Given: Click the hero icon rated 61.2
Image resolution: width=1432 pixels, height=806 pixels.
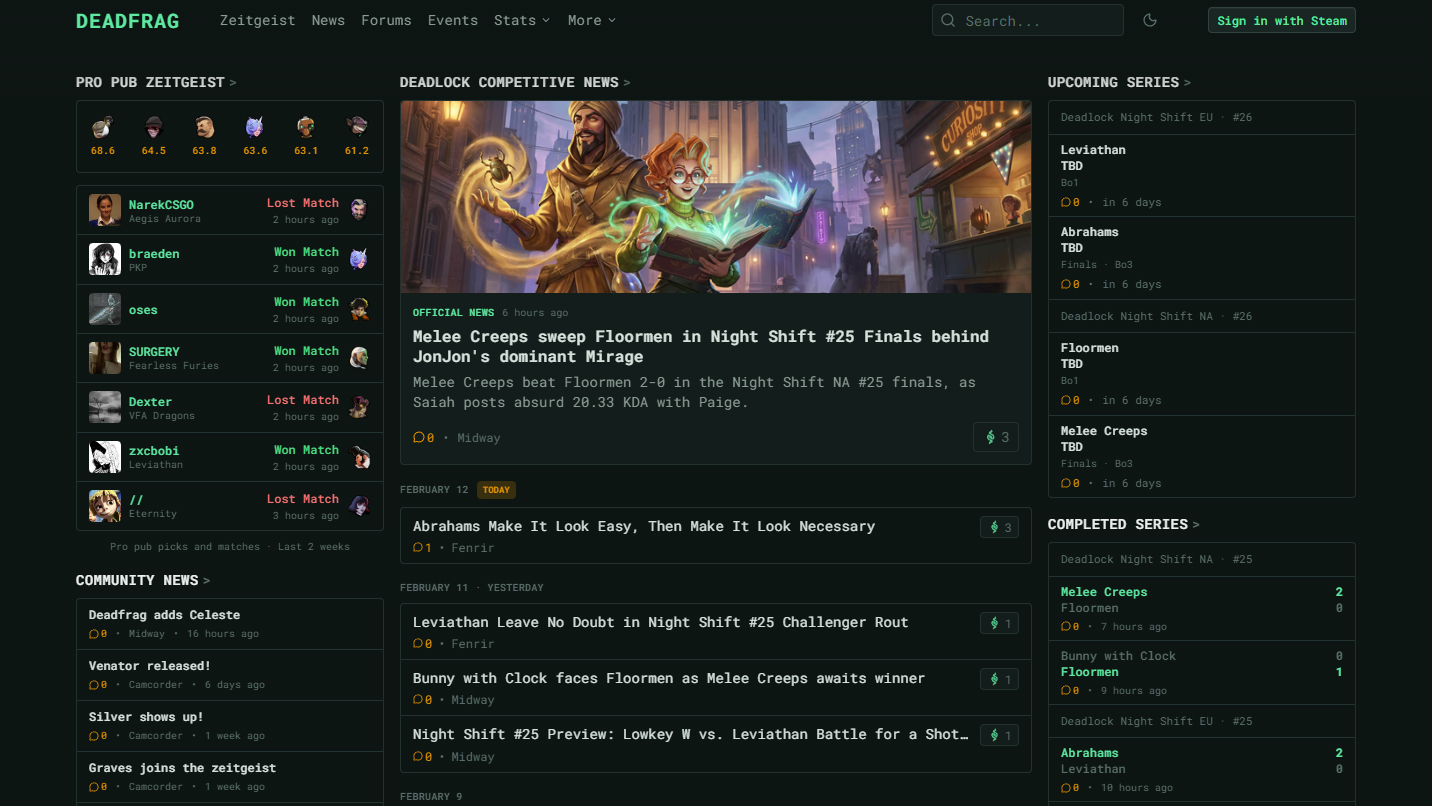Looking at the screenshot, I should 356,127.
